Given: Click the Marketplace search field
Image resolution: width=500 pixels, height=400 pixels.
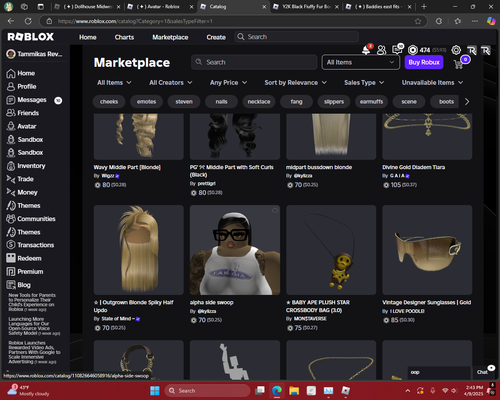Looking at the screenshot, I should click(x=254, y=62).
